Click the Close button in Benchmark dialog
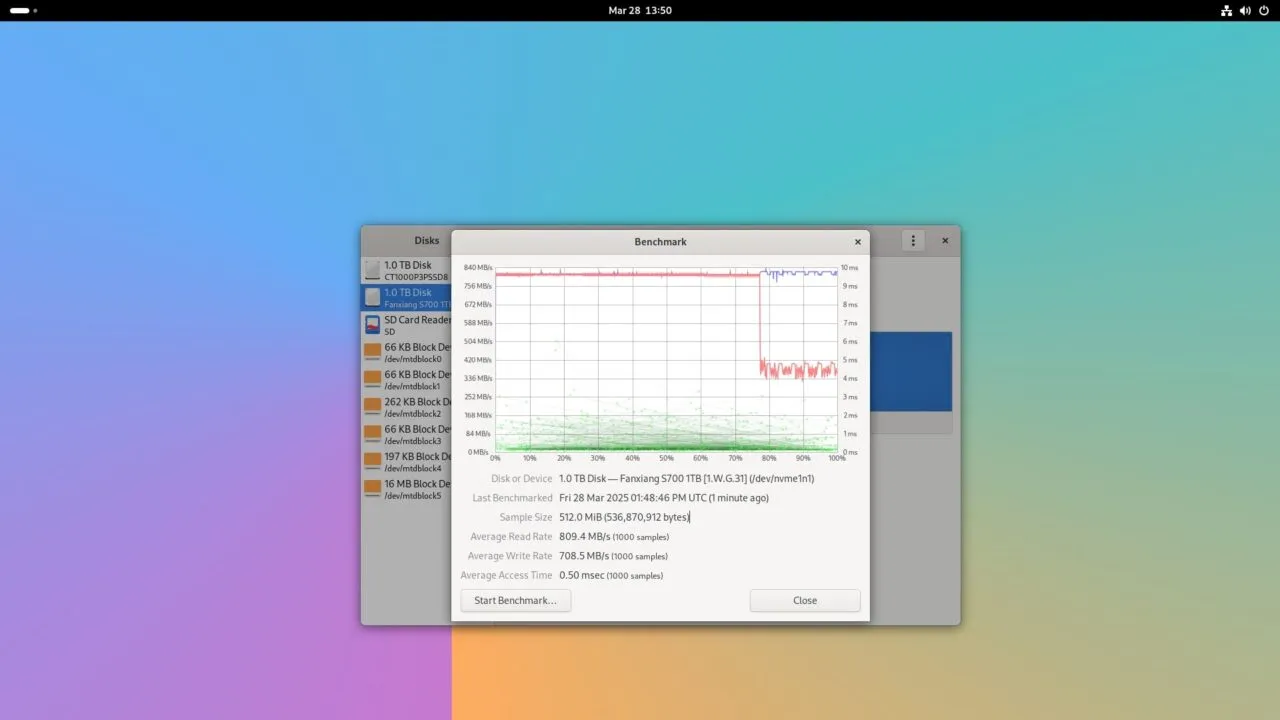Image resolution: width=1280 pixels, height=720 pixels. point(805,601)
